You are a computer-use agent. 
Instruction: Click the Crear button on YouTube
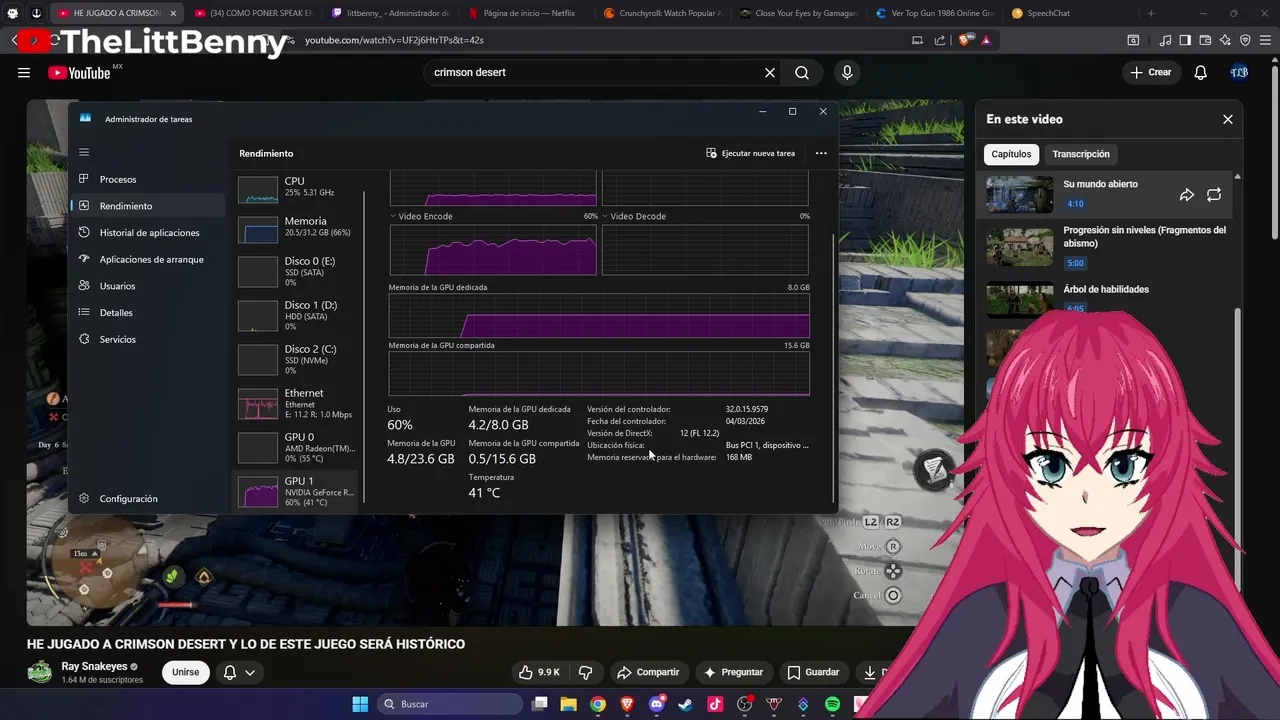[x=1150, y=72]
